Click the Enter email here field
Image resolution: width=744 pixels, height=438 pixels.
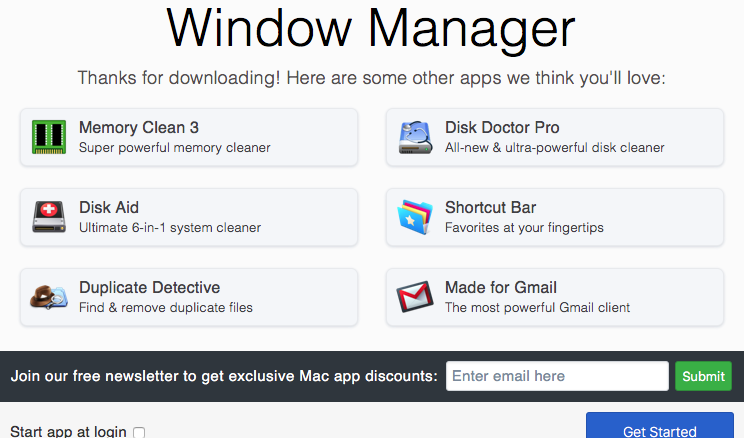(x=557, y=376)
